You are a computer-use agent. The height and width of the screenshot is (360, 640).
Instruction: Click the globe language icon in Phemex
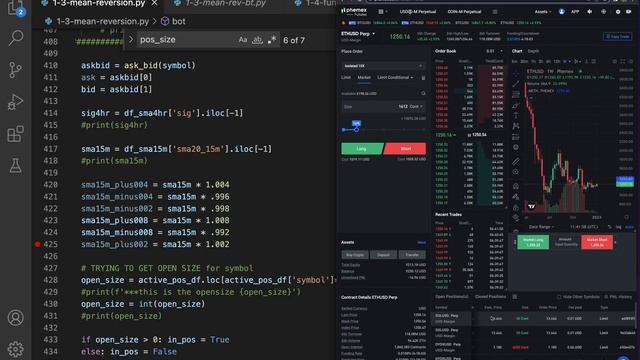604,12
